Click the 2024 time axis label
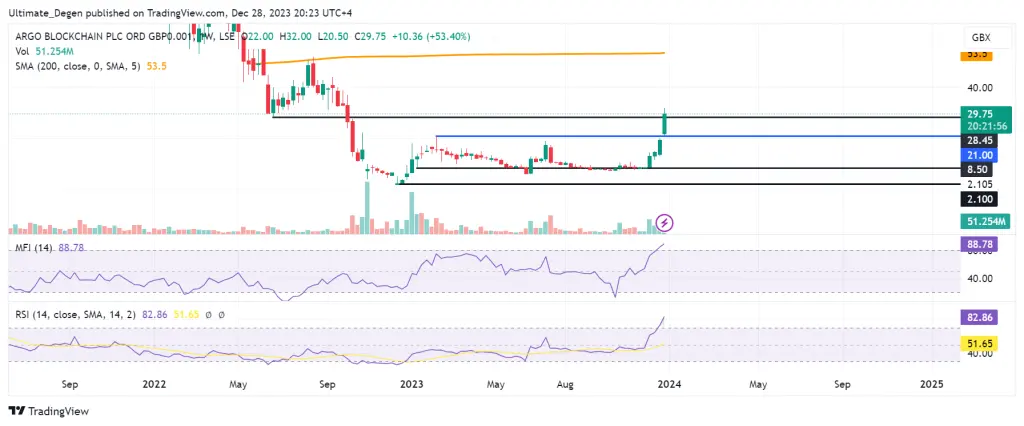Image resolution: width=1024 pixels, height=426 pixels. [x=669, y=385]
